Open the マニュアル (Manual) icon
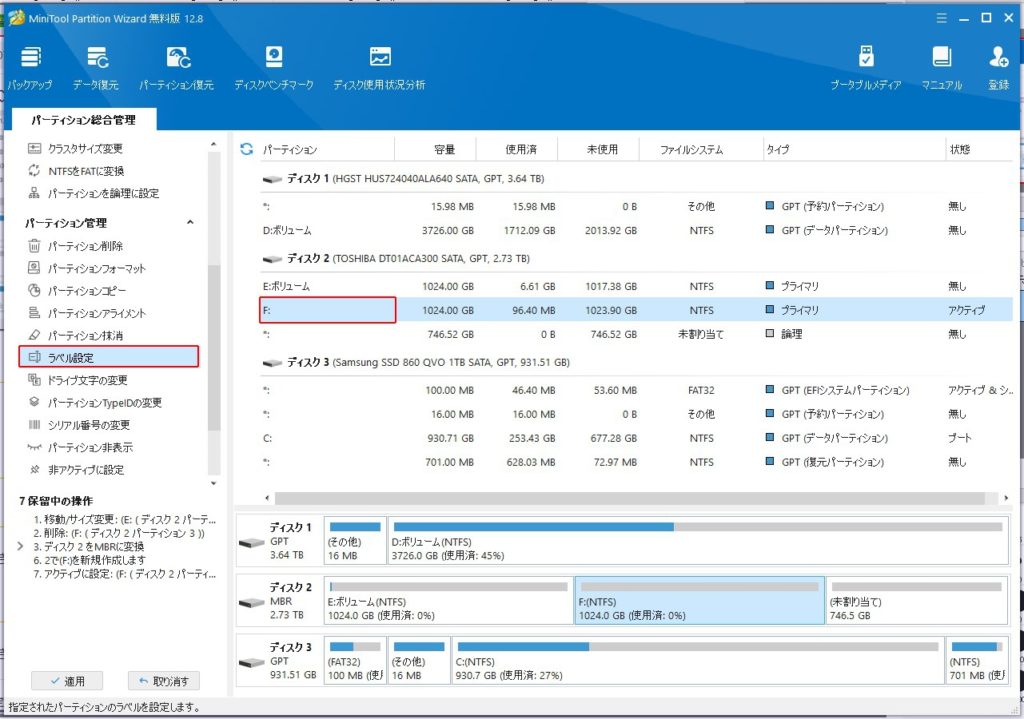Screen dimensions: 1024x719 point(941,59)
